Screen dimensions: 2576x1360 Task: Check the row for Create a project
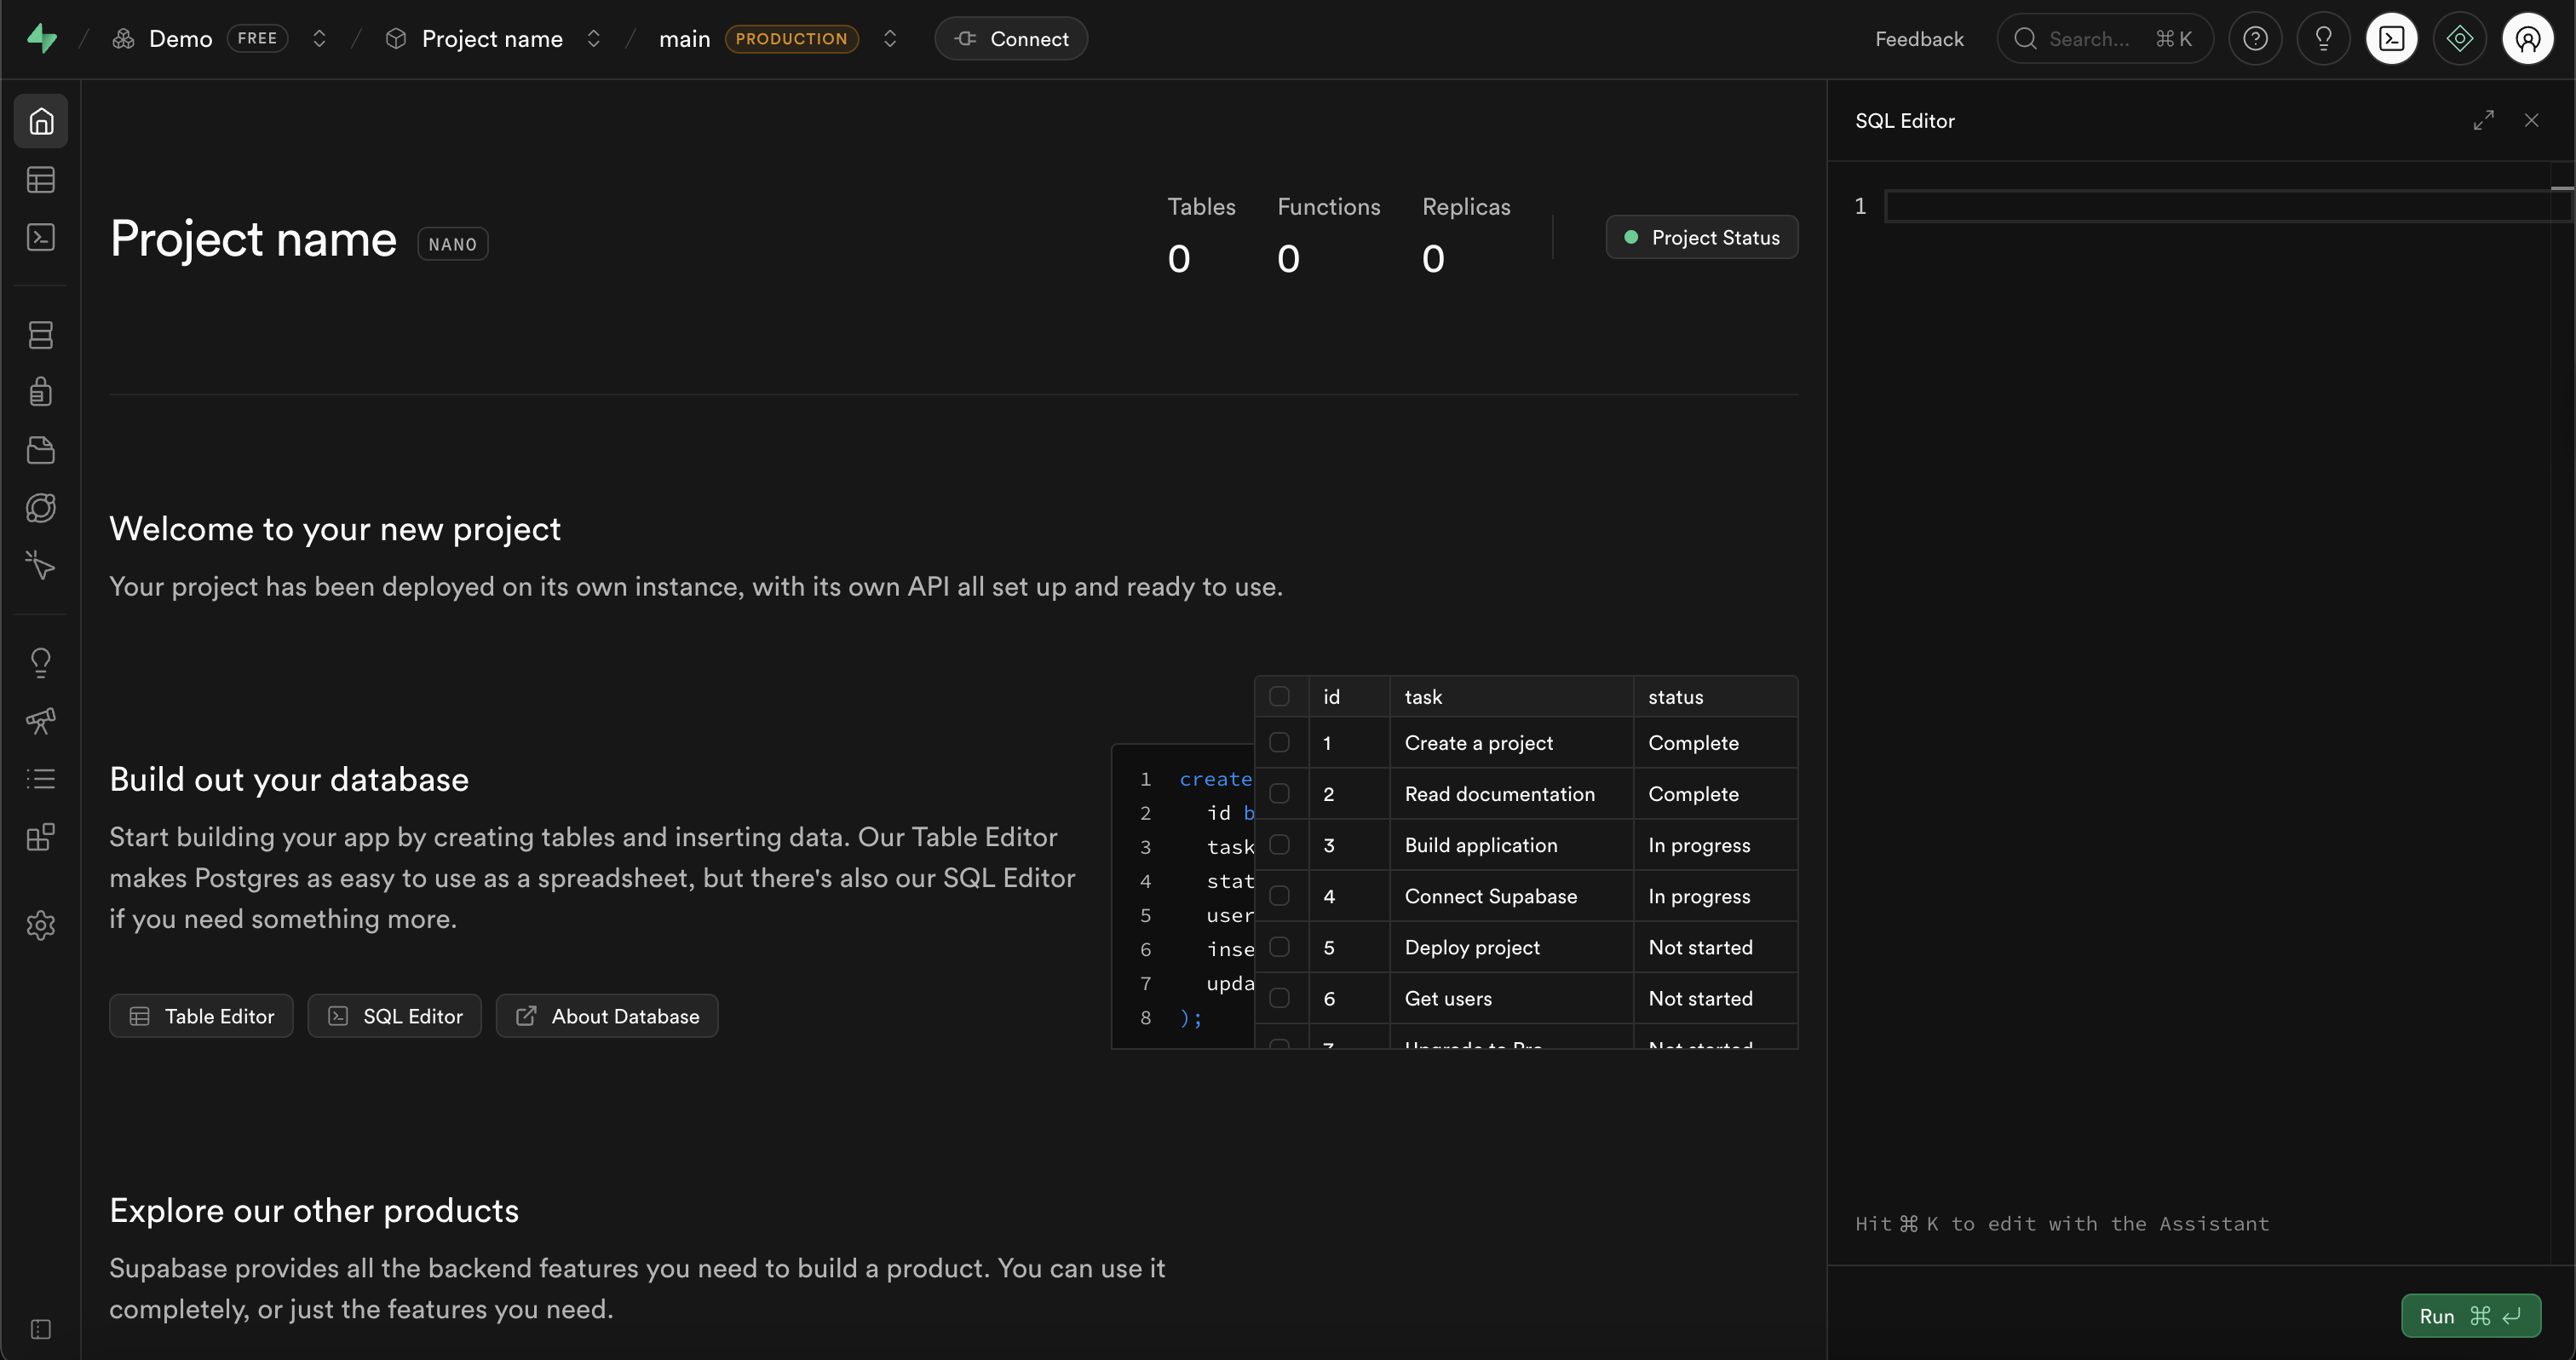(x=1279, y=742)
